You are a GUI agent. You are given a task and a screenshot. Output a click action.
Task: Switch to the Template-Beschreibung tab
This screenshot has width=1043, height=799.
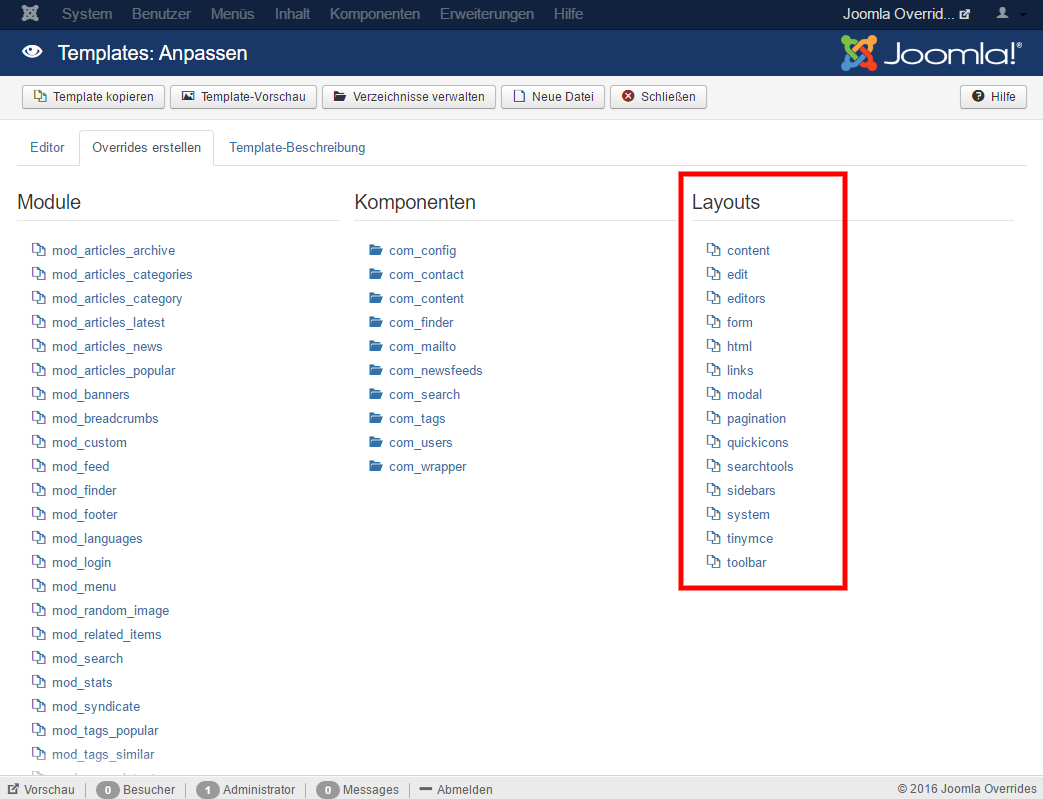click(x=297, y=147)
